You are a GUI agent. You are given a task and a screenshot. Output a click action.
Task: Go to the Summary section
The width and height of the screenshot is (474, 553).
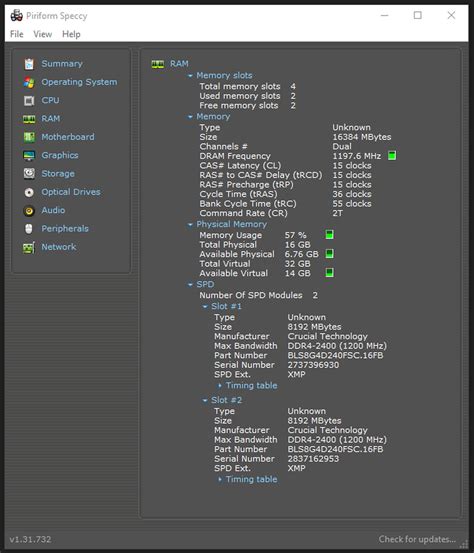(62, 64)
